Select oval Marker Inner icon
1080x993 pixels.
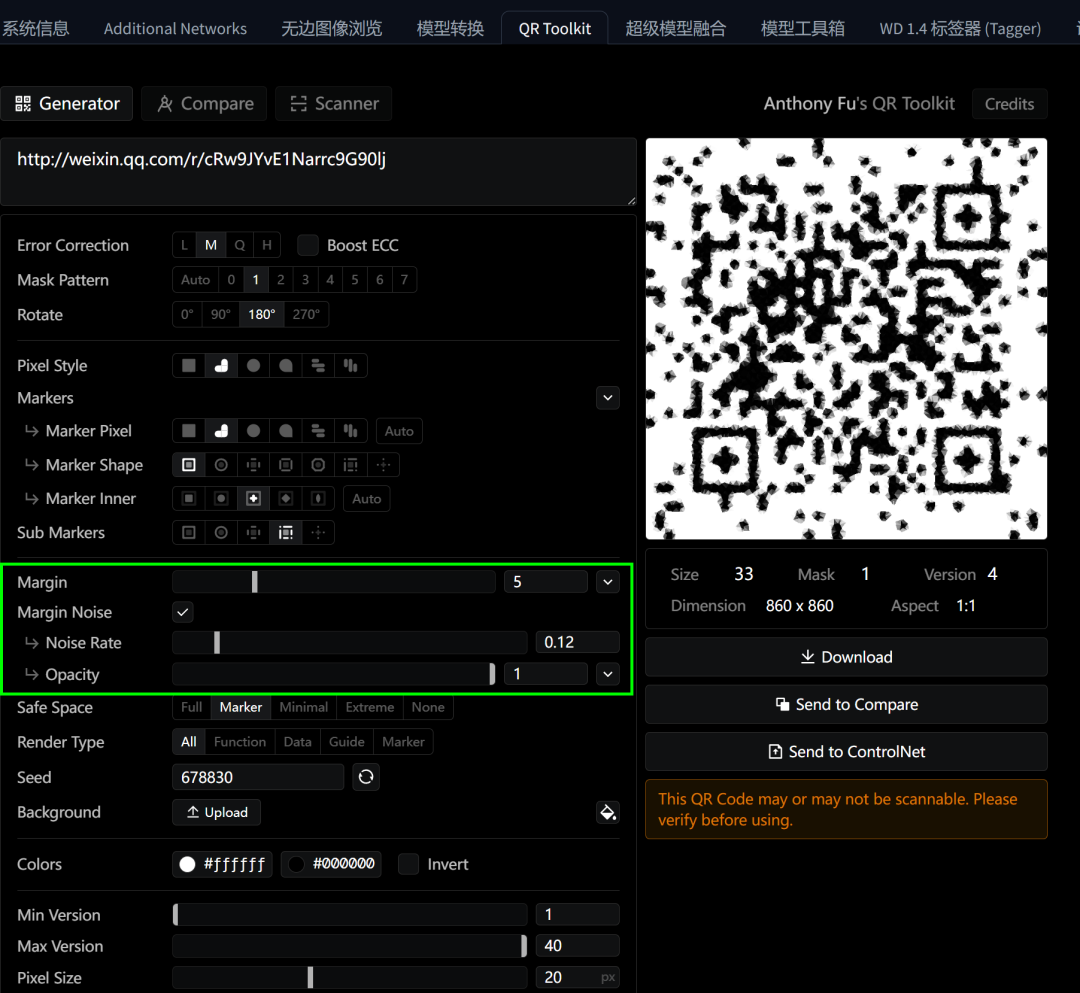point(318,499)
